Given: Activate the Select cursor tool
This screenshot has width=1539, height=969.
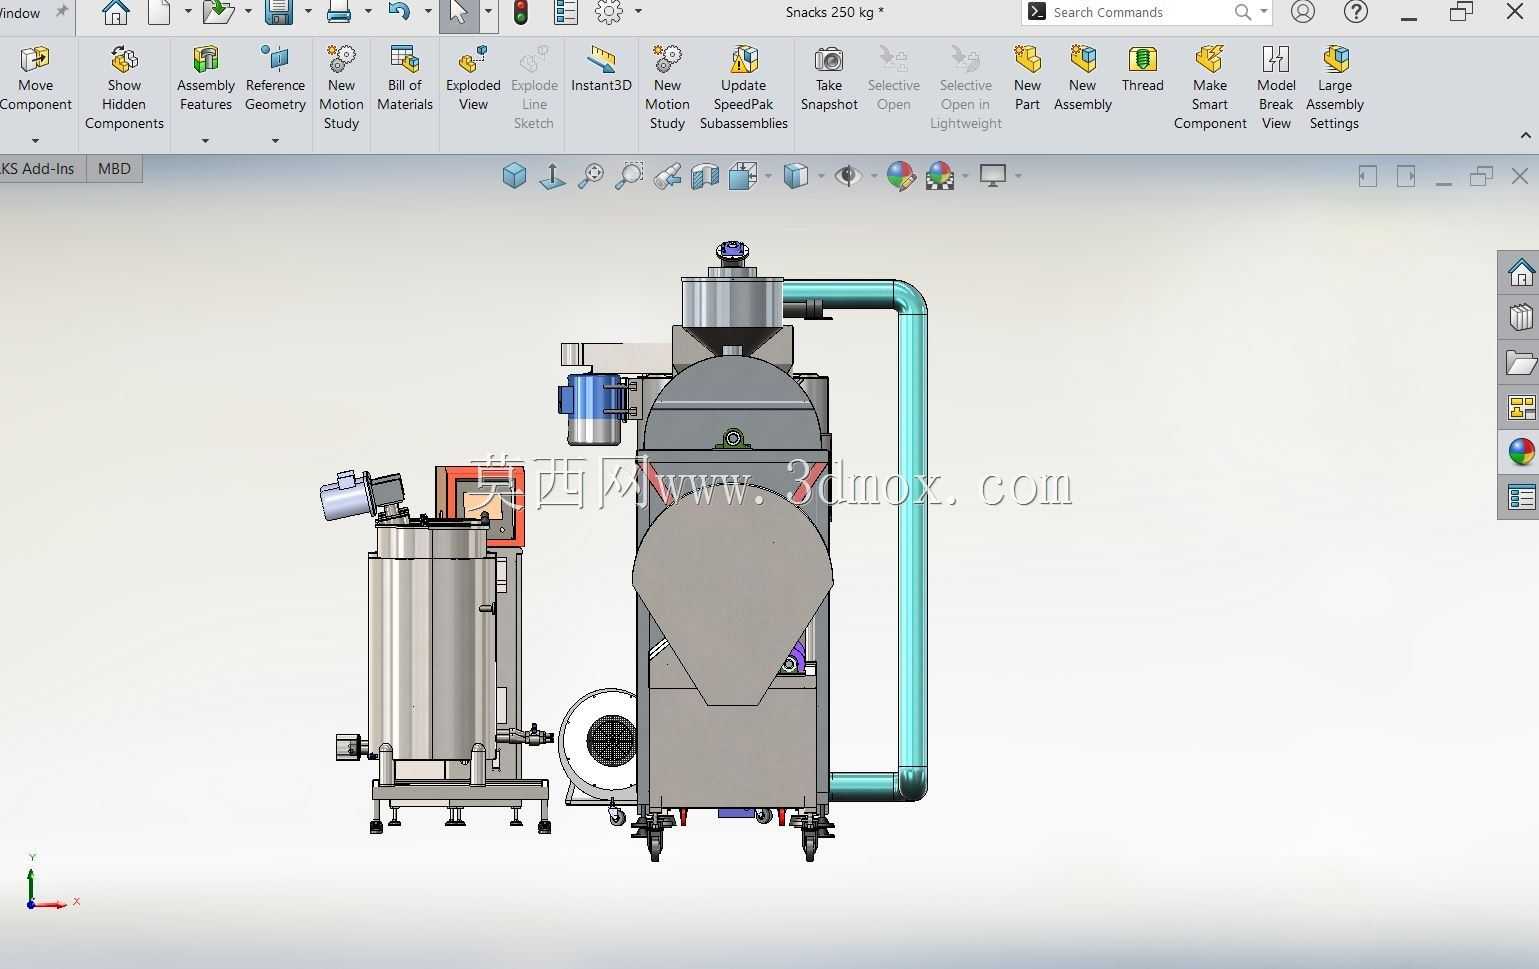Looking at the screenshot, I should (x=458, y=12).
